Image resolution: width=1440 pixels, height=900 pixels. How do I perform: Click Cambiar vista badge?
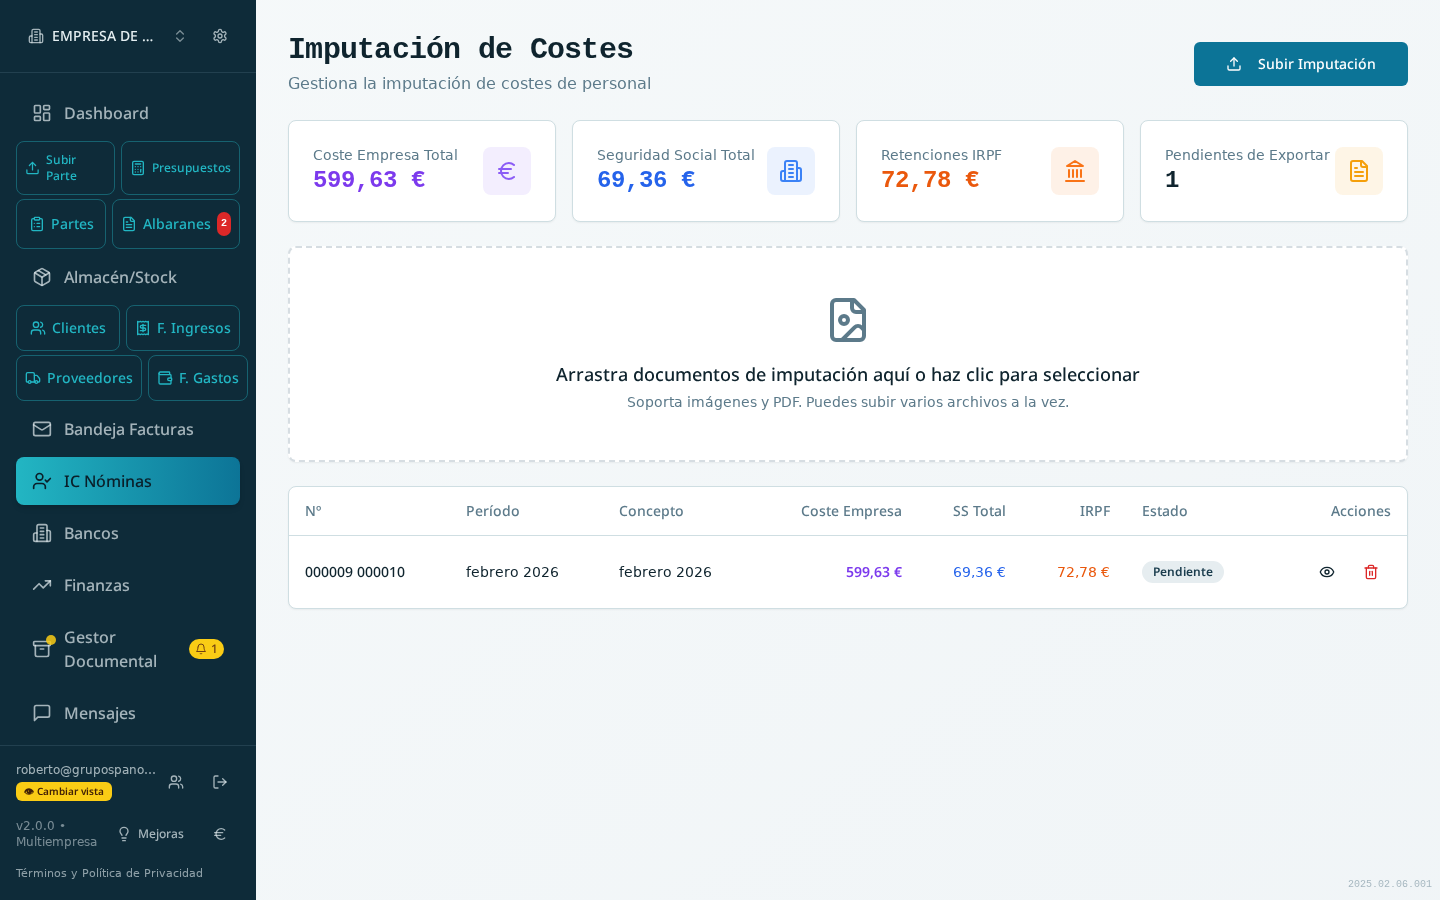64,791
